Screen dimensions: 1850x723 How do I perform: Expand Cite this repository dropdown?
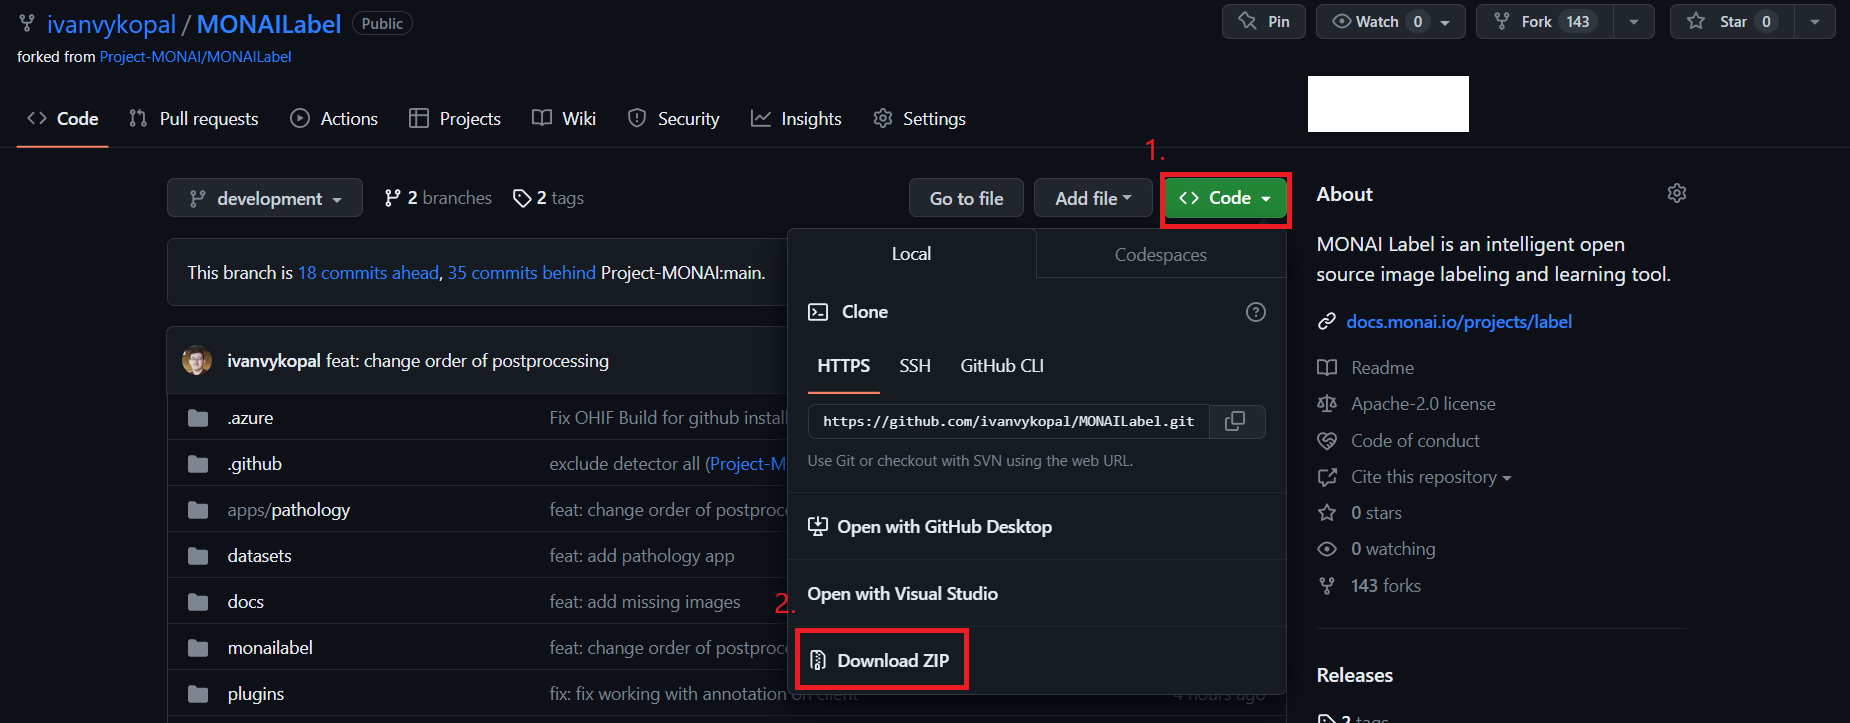click(1431, 477)
